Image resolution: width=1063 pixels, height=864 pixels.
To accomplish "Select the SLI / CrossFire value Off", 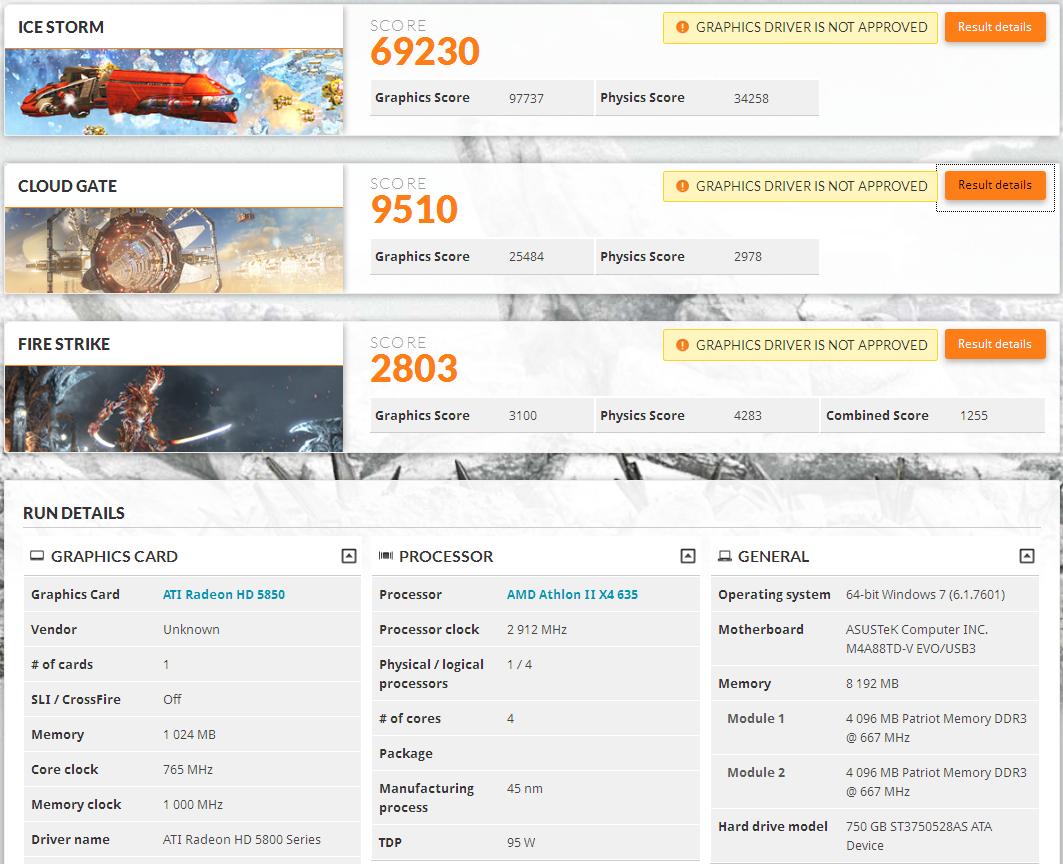I will click(x=172, y=699).
